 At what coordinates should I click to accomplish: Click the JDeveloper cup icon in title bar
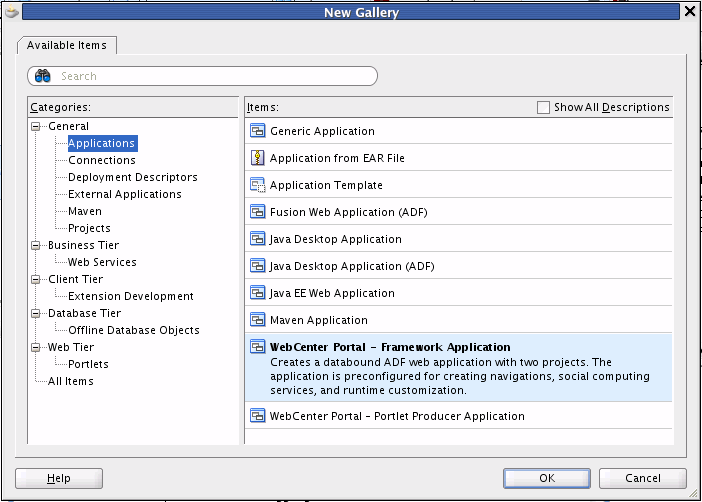pyautogui.click(x=12, y=12)
